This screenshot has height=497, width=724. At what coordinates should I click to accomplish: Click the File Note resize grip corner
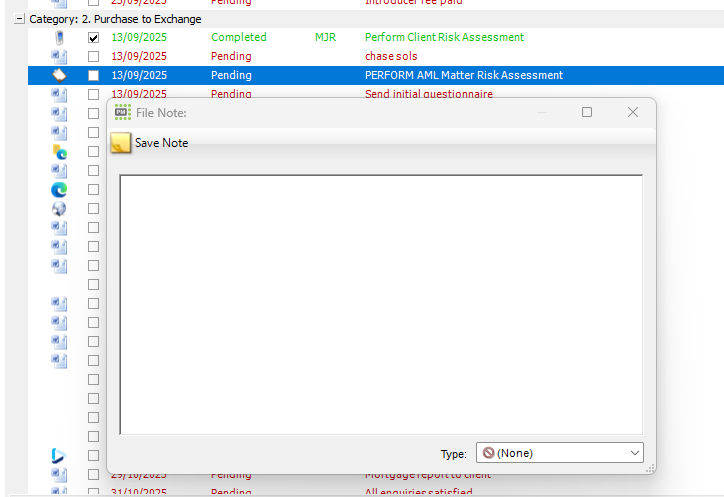pos(651,468)
